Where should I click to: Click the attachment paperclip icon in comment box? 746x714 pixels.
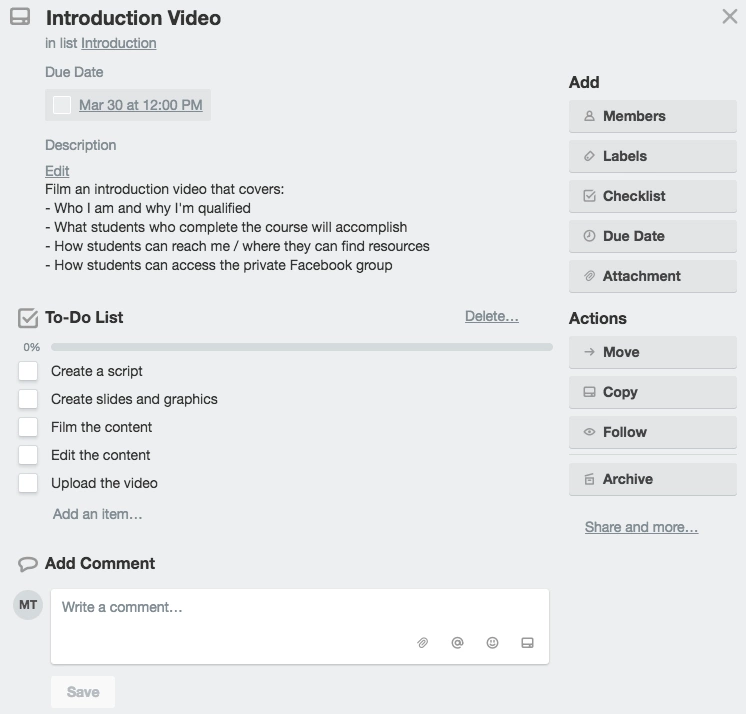coord(423,643)
